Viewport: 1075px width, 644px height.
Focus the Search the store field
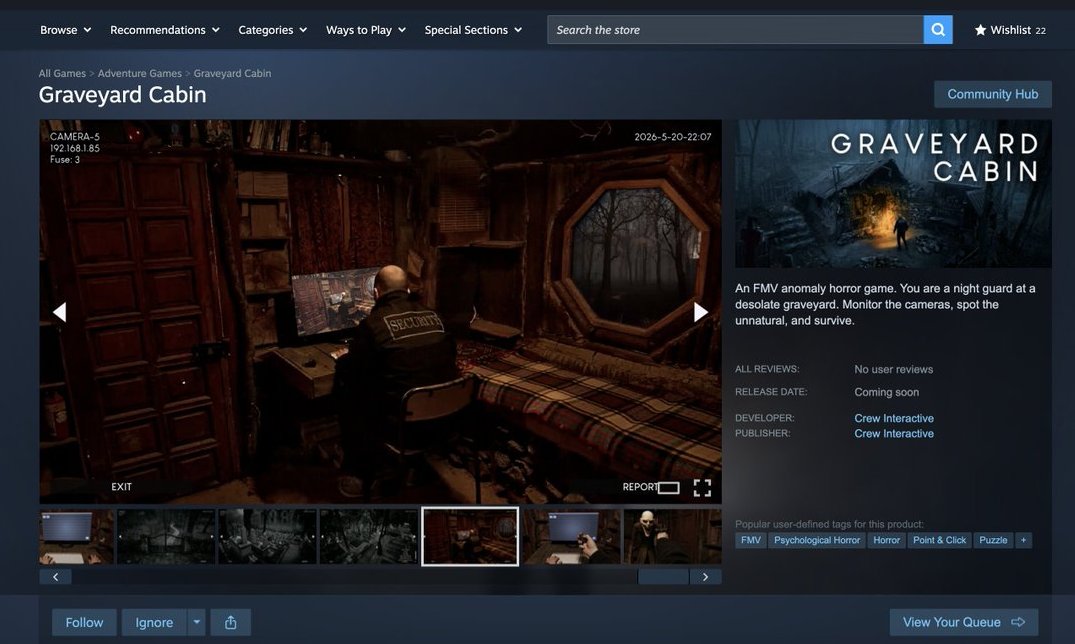(x=735, y=29)
